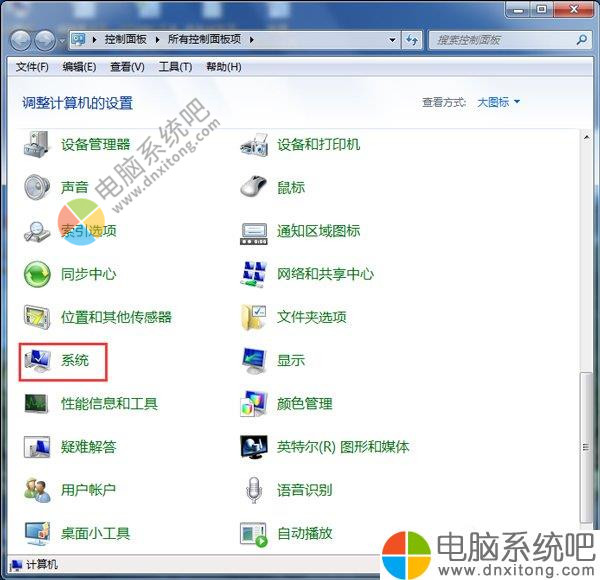
Task: Open 颜色管理 color management icon
Action: 254,404
